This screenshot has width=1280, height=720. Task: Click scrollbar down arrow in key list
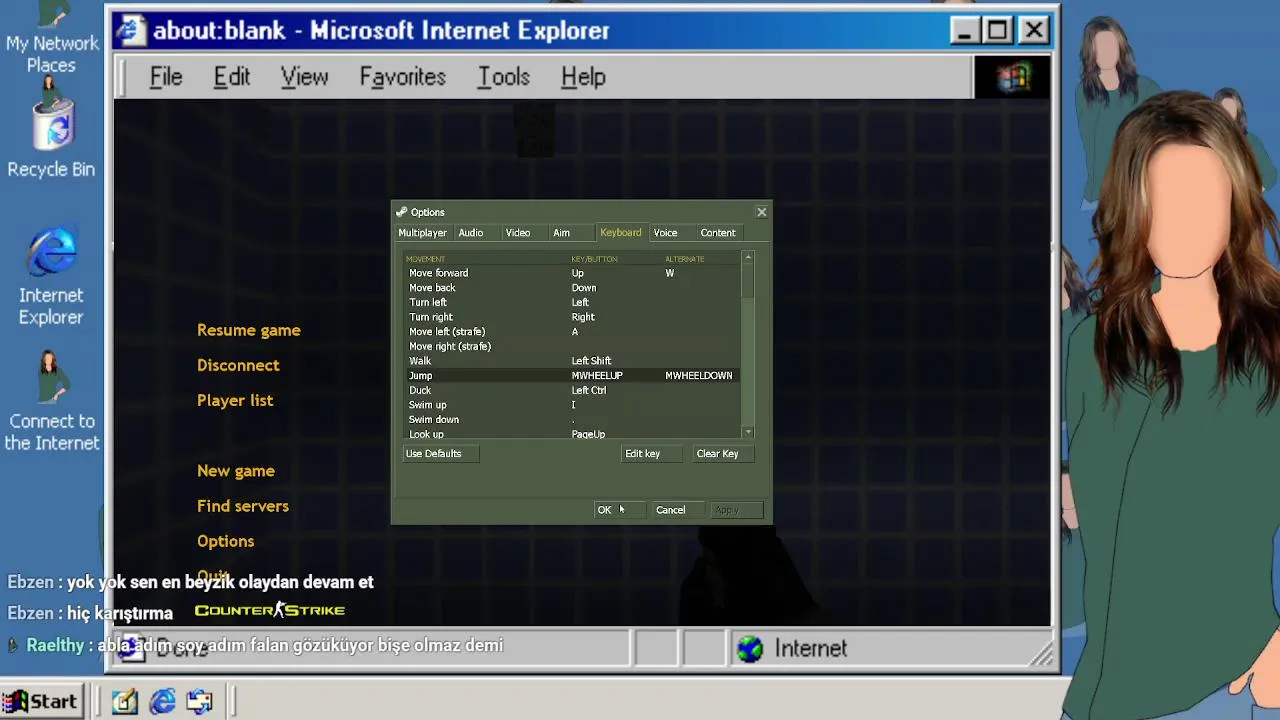point(748,432)
